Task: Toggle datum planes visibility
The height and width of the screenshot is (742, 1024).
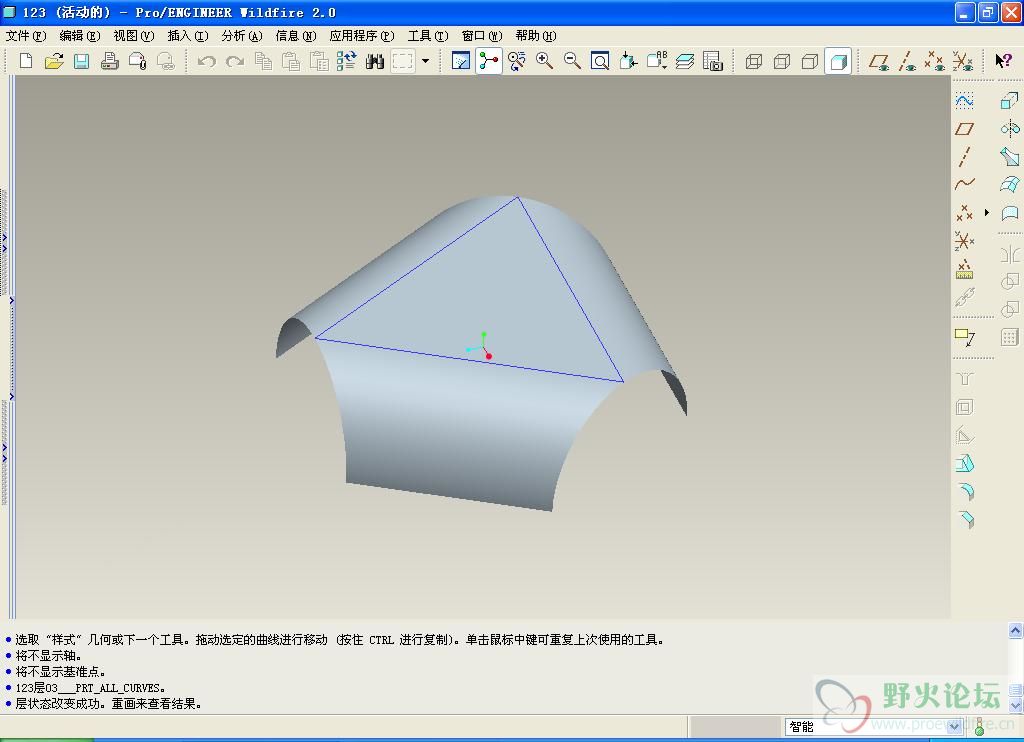Action: click(879, 61)
